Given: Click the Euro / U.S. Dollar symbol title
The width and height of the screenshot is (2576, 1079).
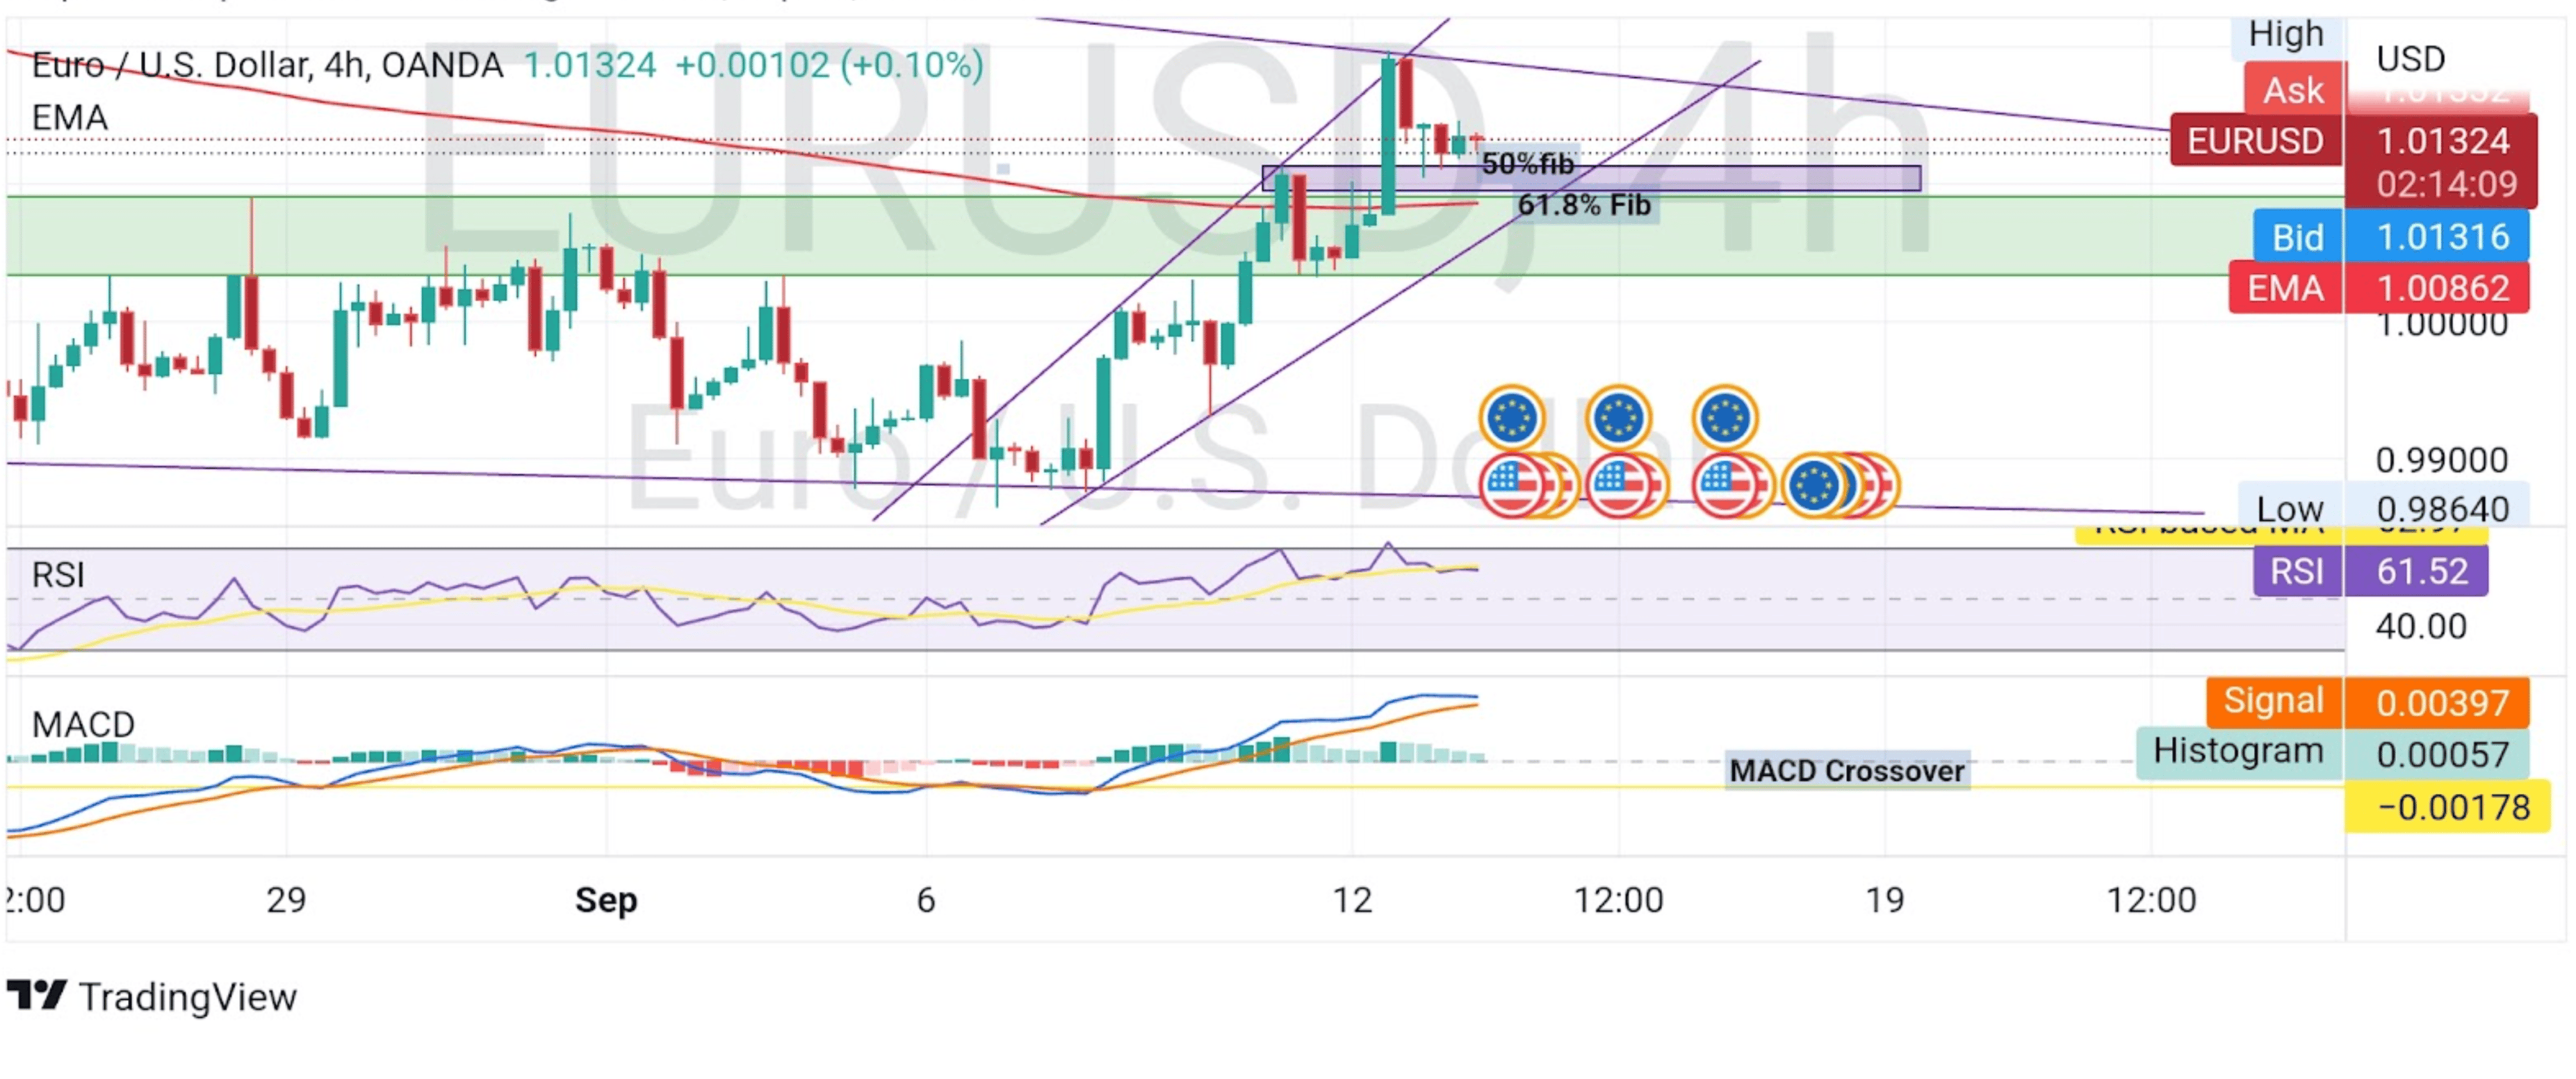Looking at the screenshot, I should click(x=267, y=65).
